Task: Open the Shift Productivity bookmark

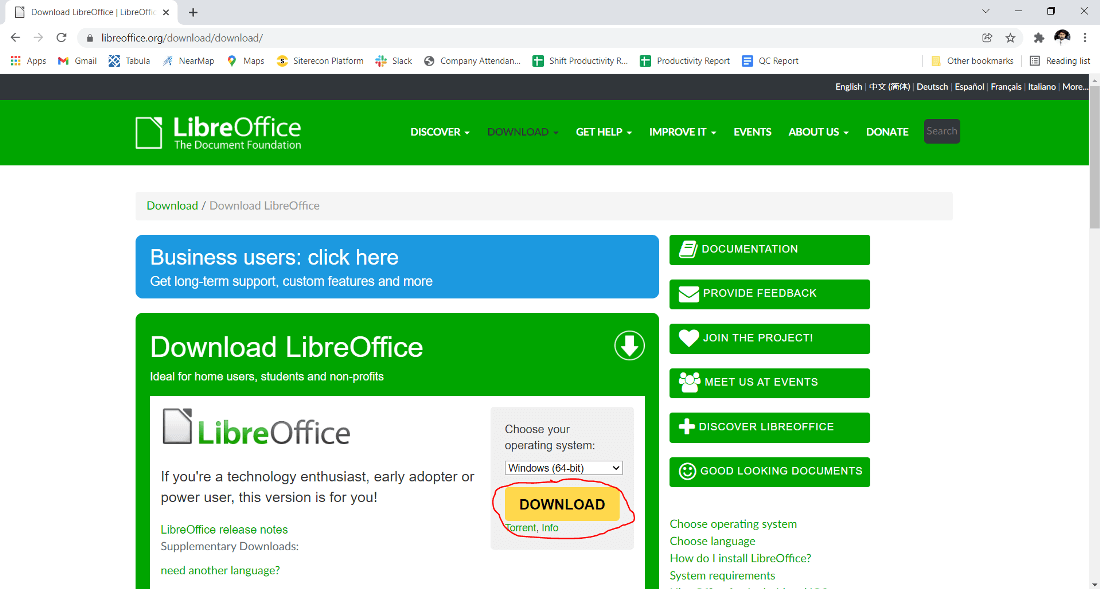Action: pos(579,61)
